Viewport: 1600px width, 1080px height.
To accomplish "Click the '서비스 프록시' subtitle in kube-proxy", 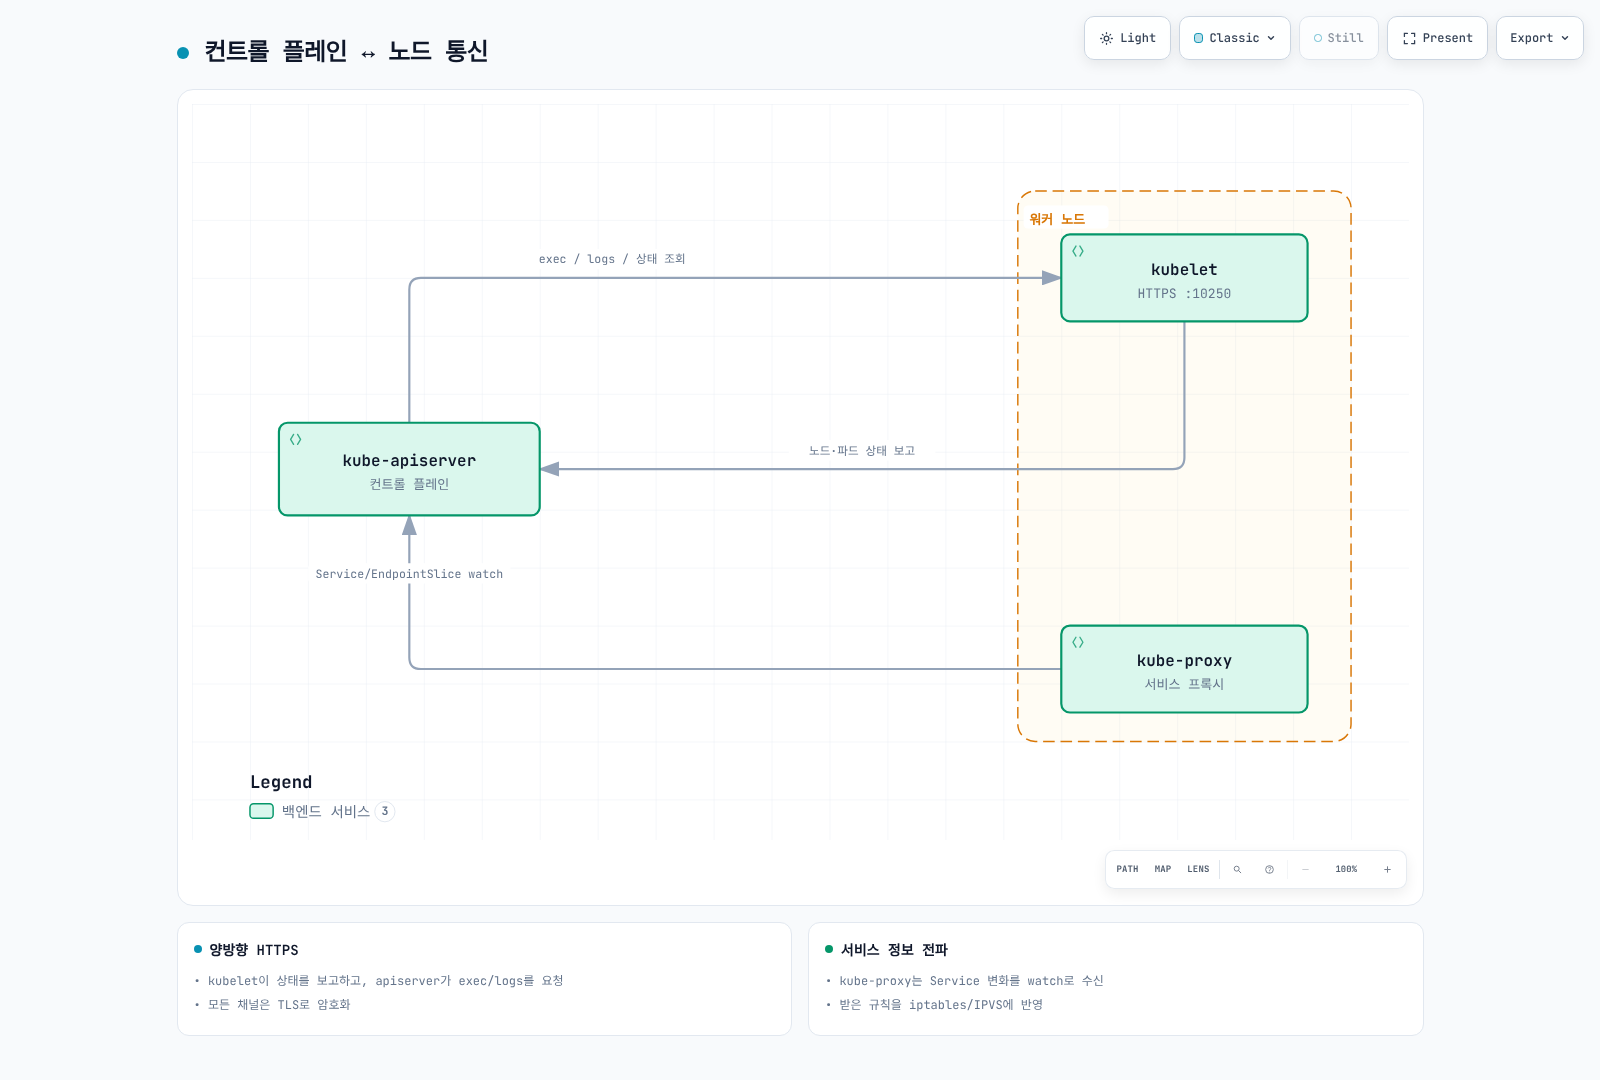I will [x=1184, y=684].
